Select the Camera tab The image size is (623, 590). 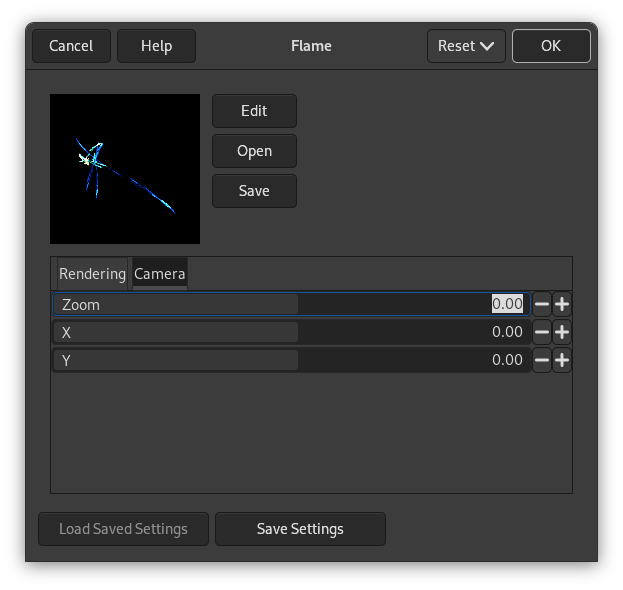tap(159, 274)
